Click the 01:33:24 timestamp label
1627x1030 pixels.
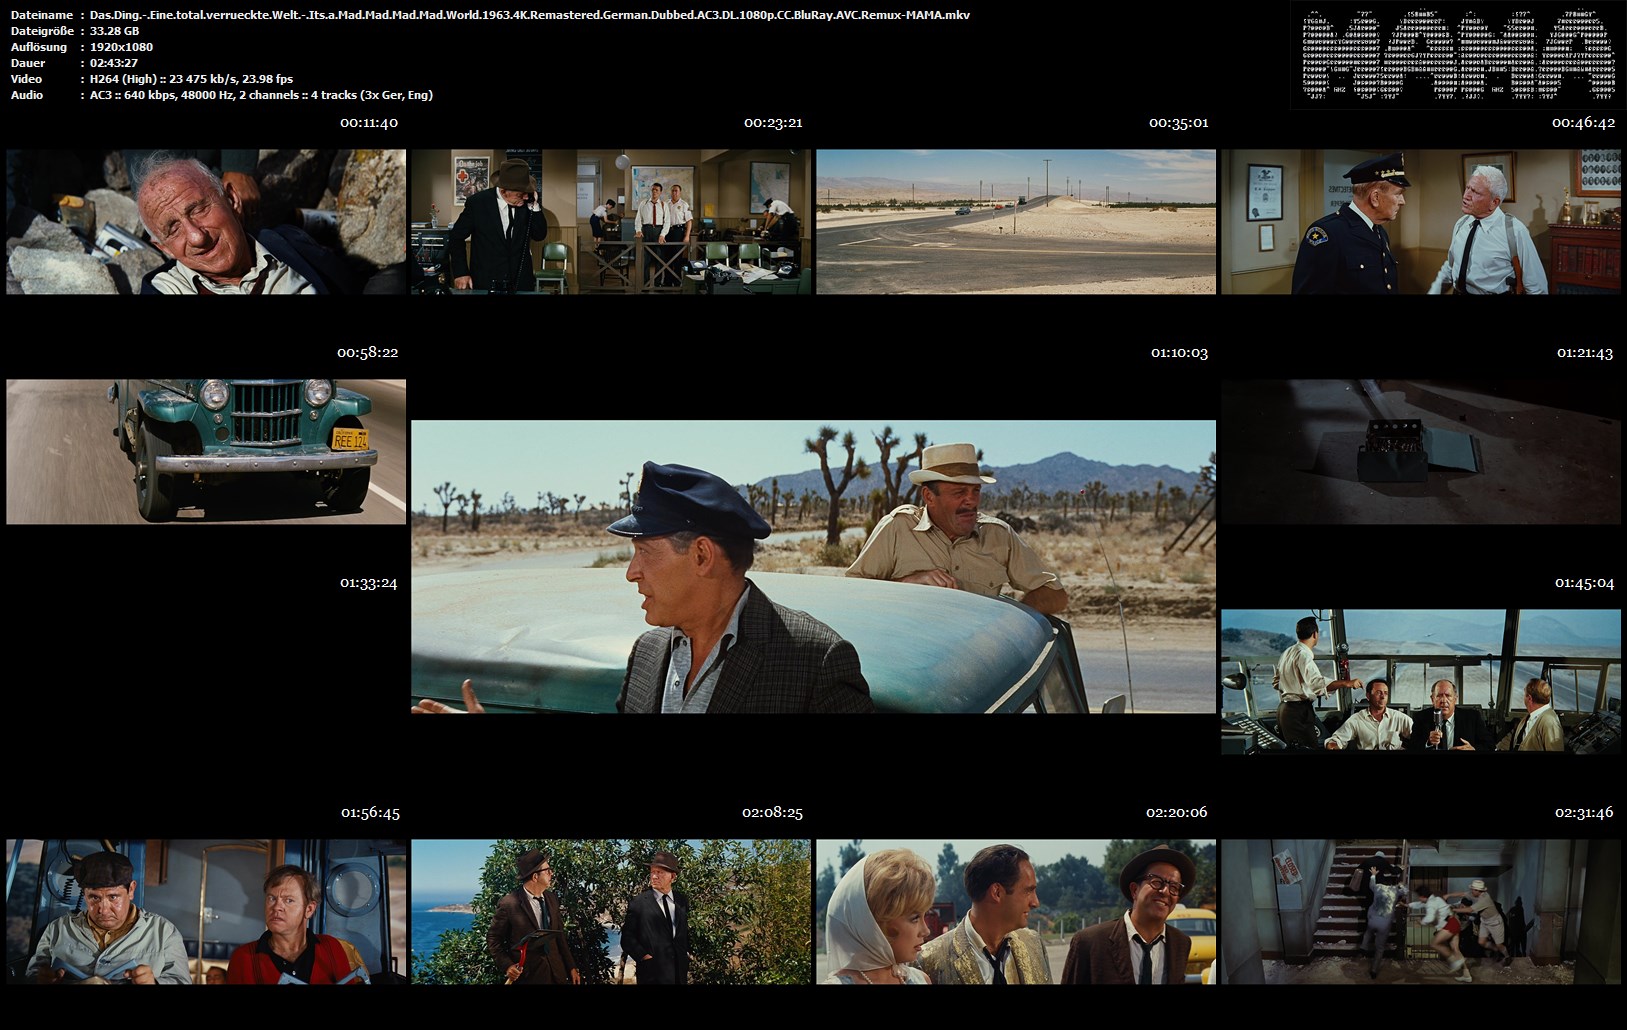pos(368,583)
